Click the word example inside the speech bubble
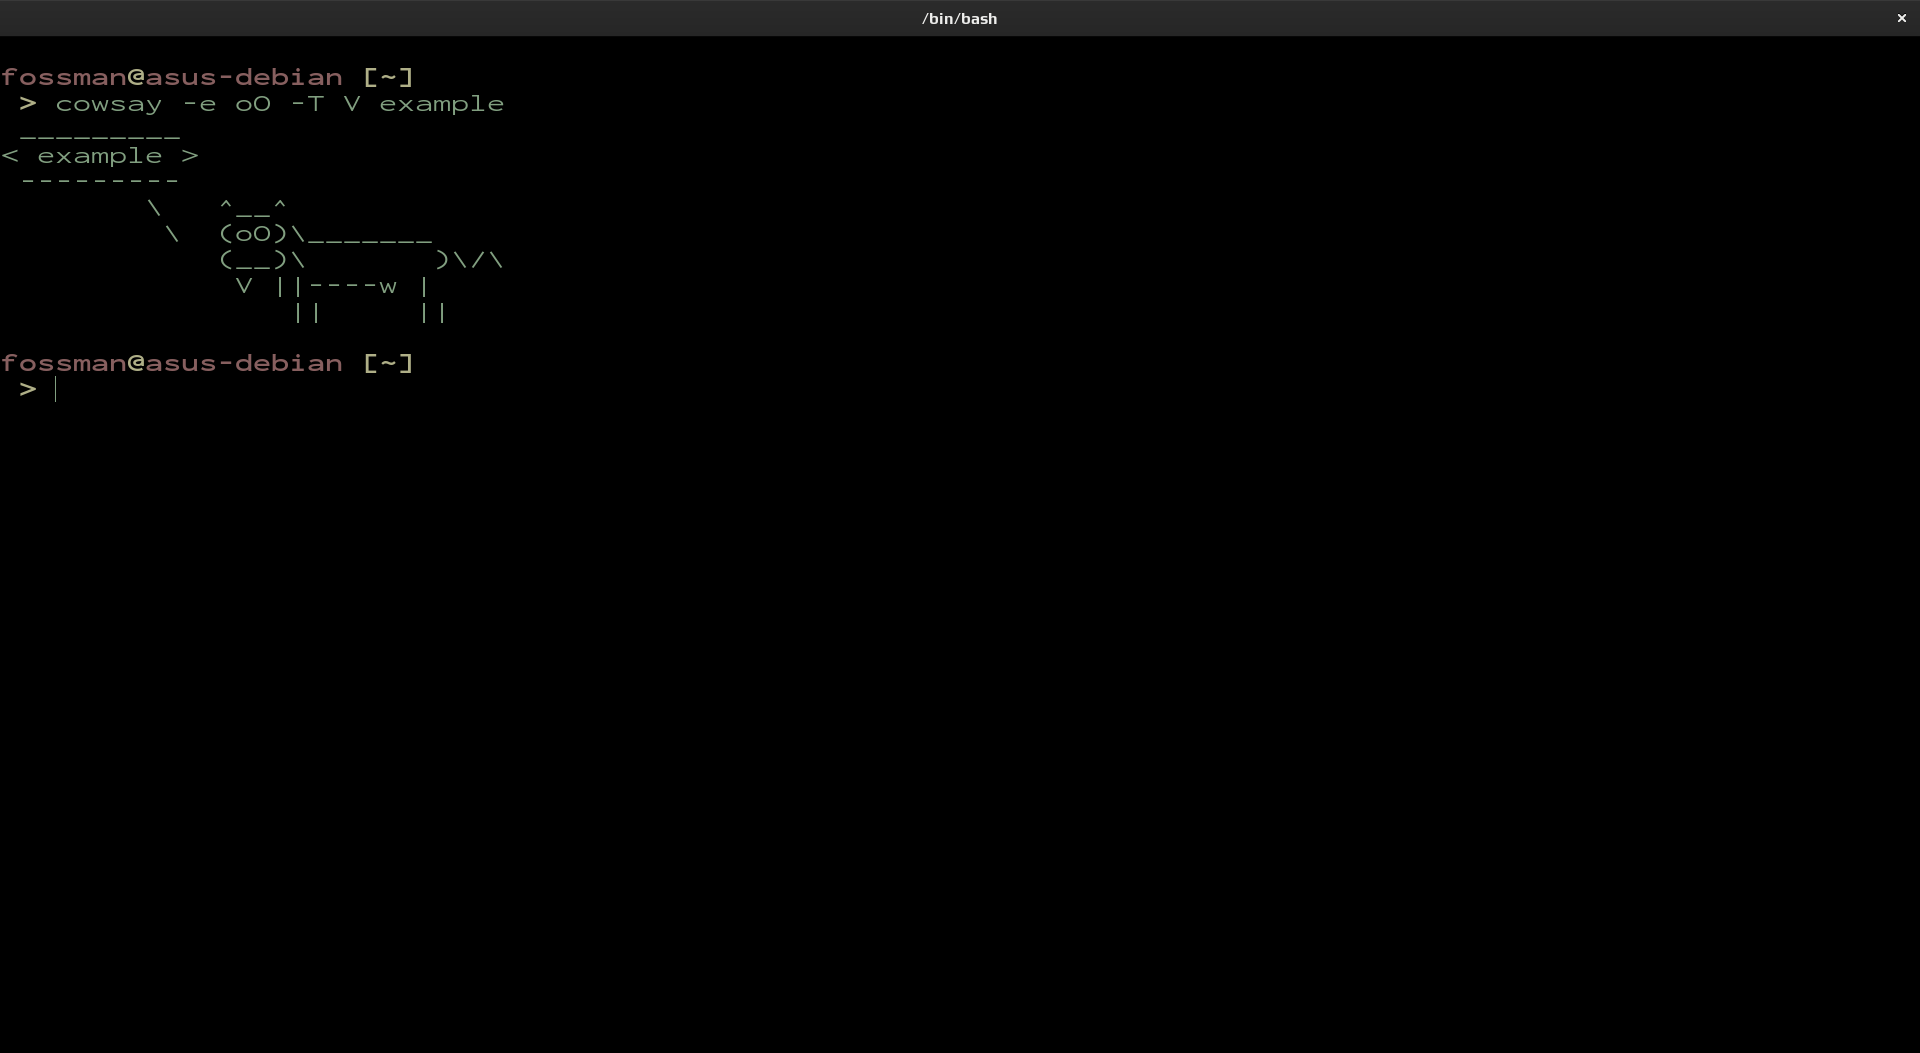The width and height of the screenshot is (1920, 1053). coord(99,156)
